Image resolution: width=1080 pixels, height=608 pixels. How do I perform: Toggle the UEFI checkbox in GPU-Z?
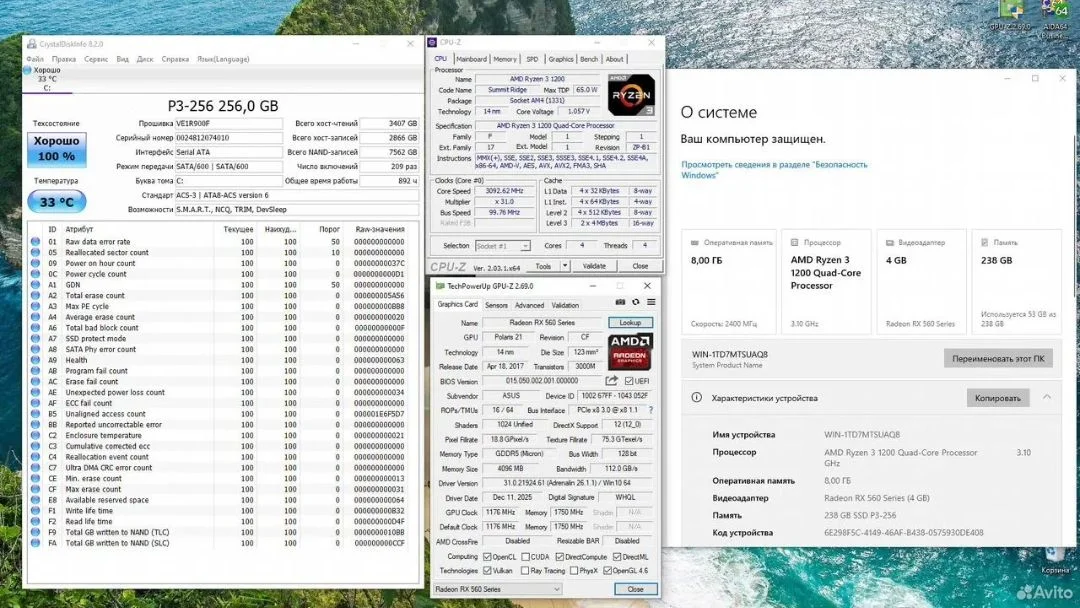(x=629, y=381)
